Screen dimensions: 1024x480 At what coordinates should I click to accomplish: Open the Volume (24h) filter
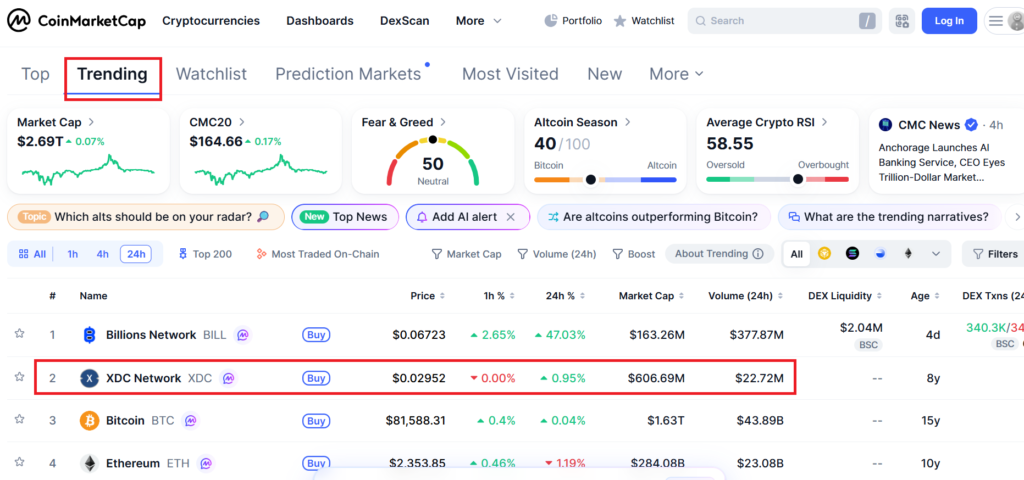click(556, 254)
